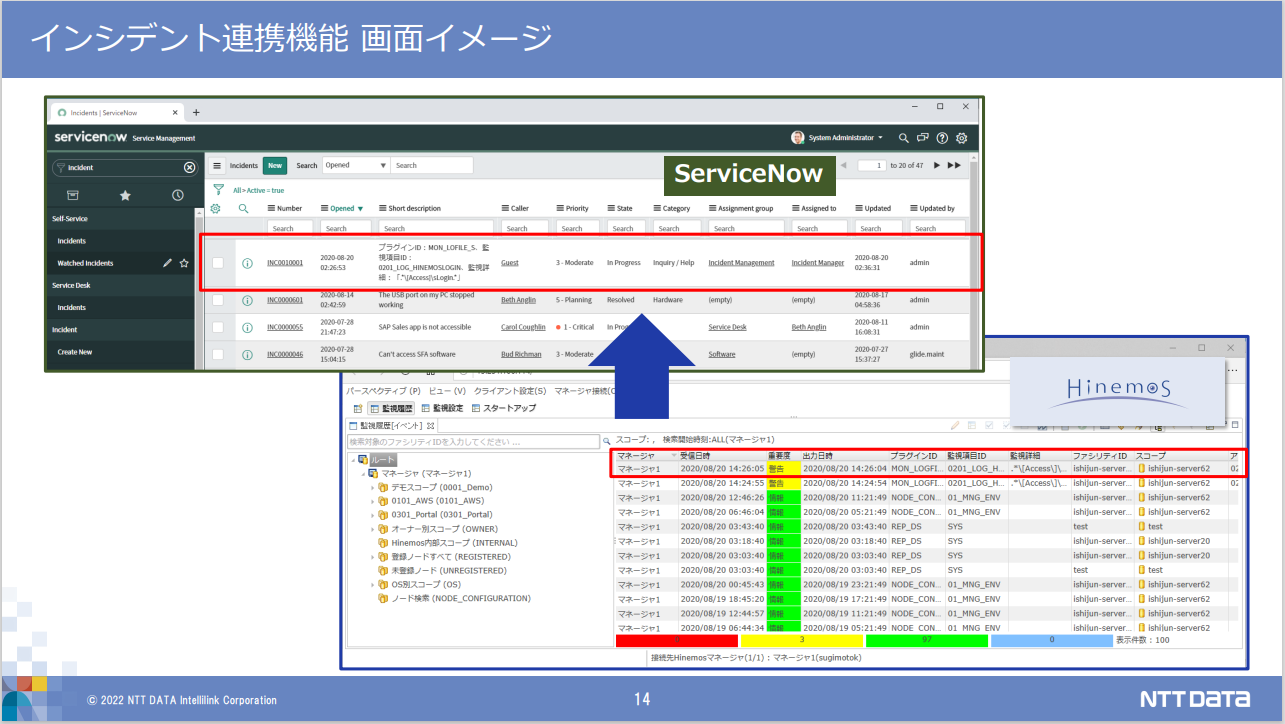Open パースペクティブ (P) menu in Hinemos
This screenshot has height=724, width=1285.
coord(383,391)
